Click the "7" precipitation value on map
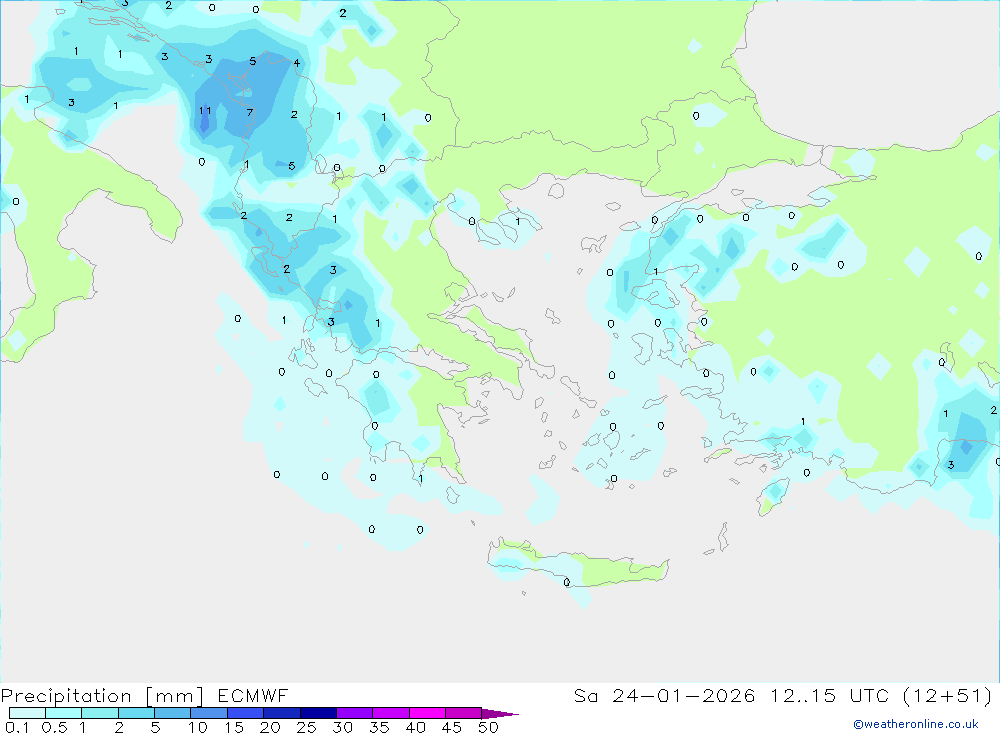Screen dimensions: 1000x733 (250, 112)
